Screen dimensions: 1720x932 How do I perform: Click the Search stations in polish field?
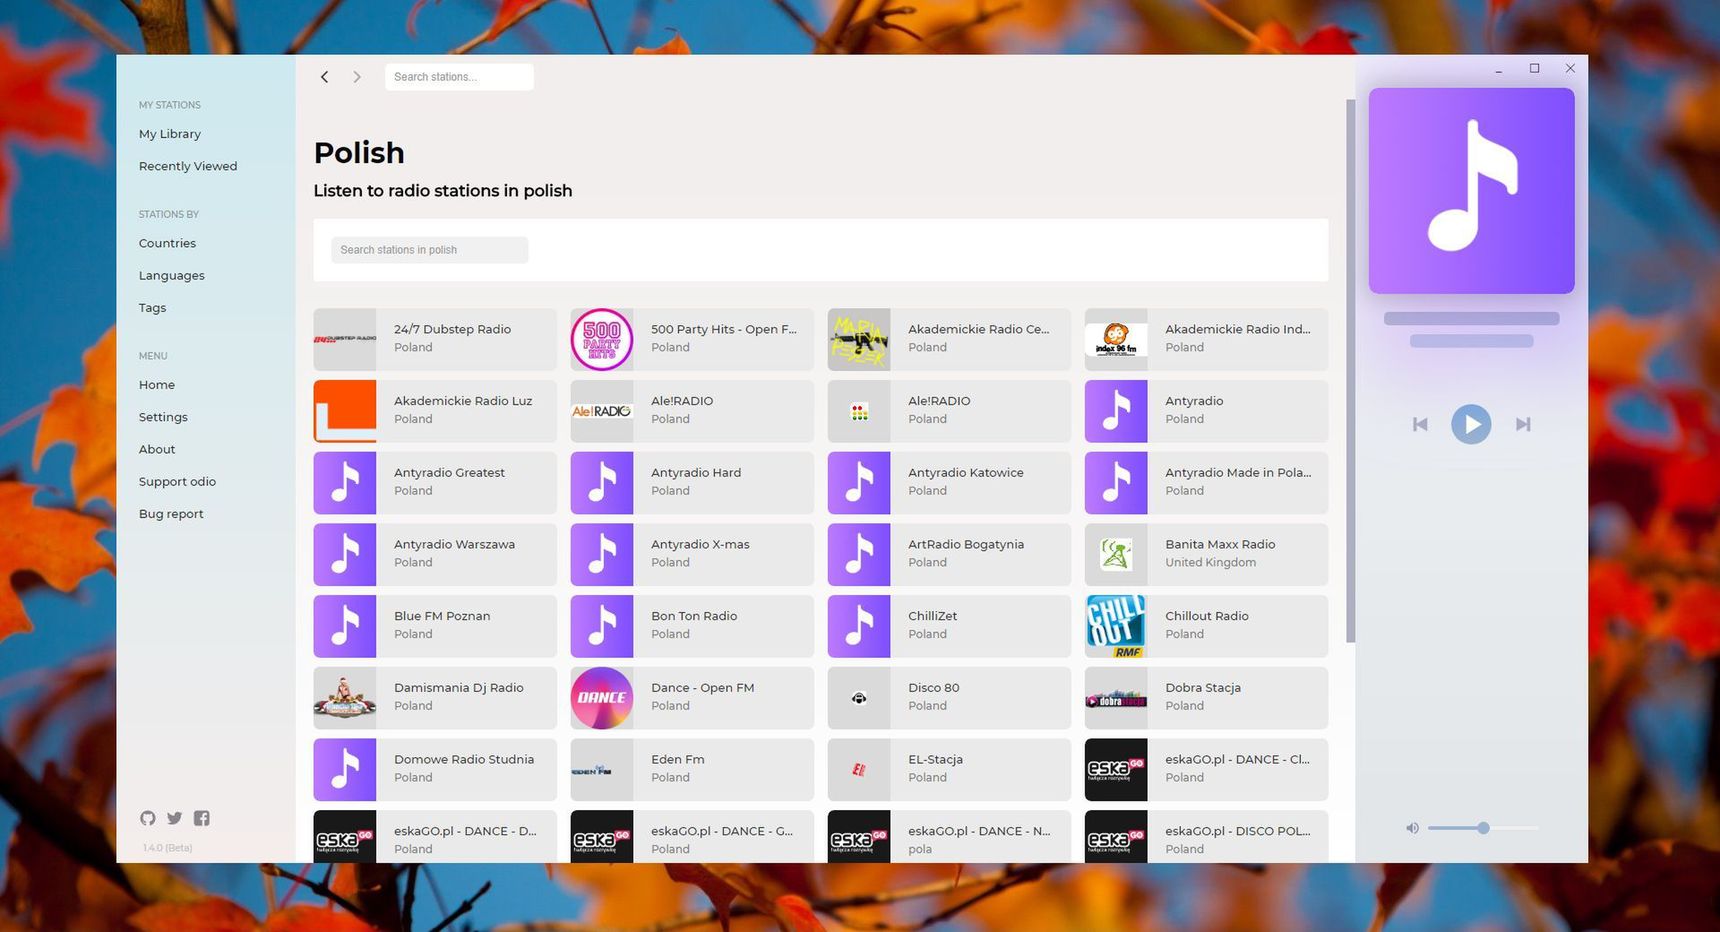click(x=430, y=250)
